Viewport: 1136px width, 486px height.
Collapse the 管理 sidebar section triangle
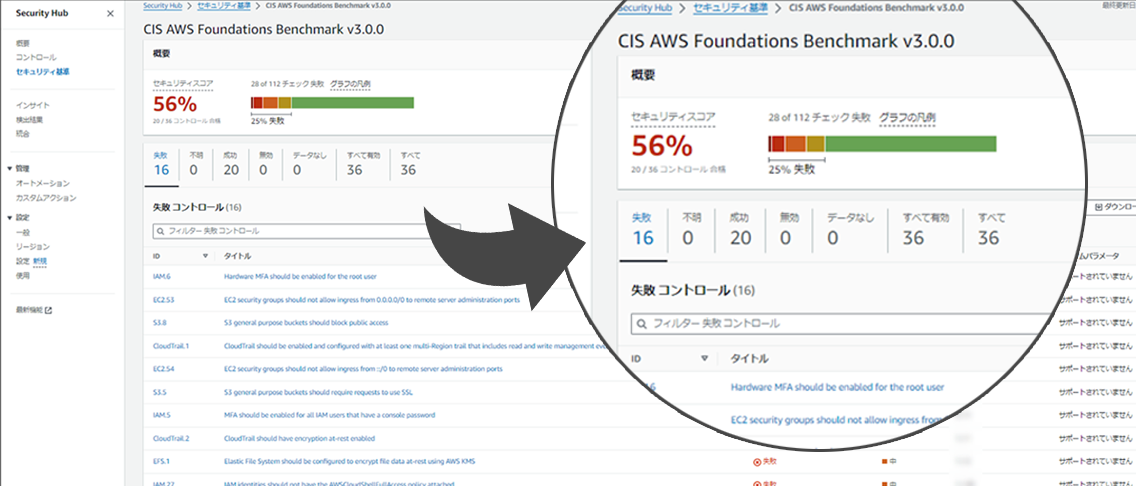pos(9,168)
